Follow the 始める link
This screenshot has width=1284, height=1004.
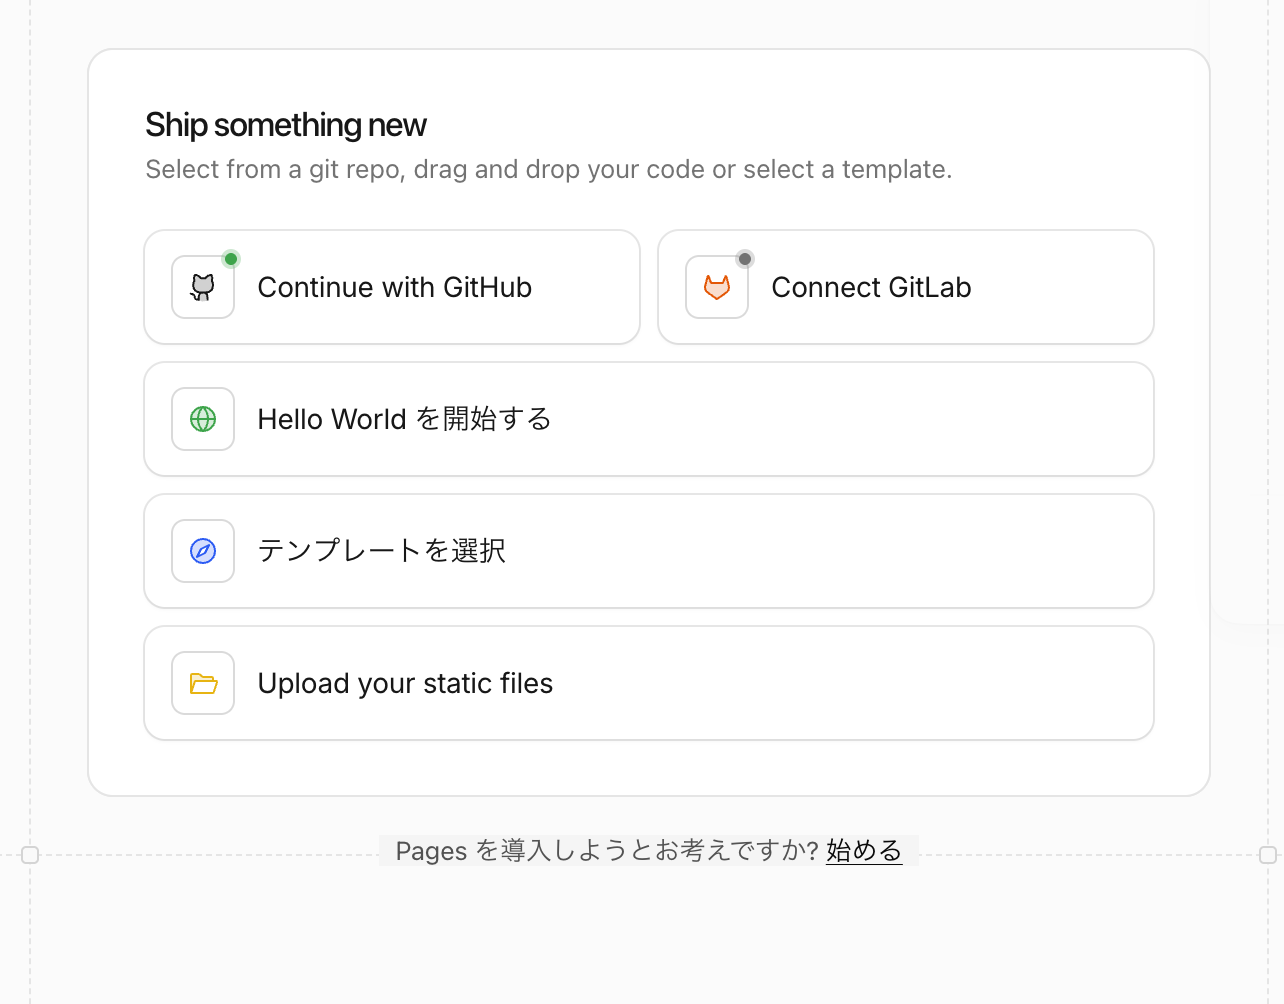tap(864, 850)
